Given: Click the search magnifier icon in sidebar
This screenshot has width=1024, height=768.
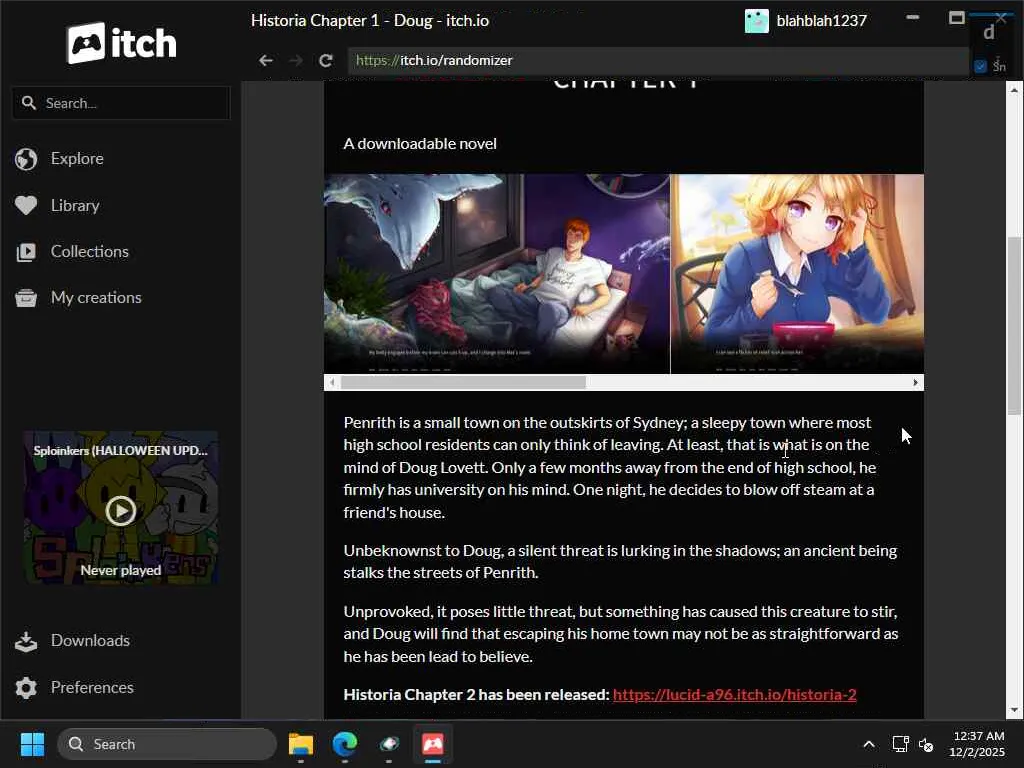Looking at the screenshot, I should 29,103.
